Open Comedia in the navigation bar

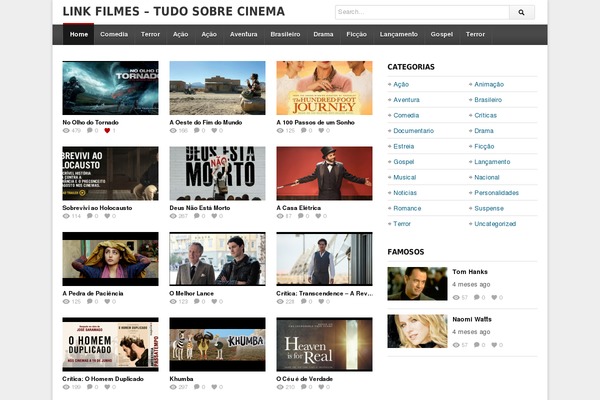point(114,34)
